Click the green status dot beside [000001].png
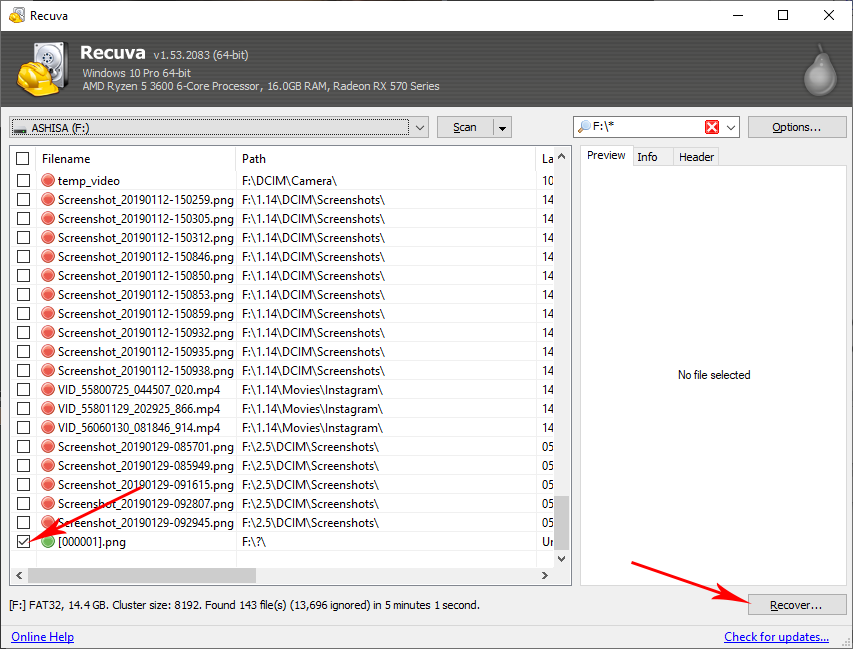 click(48, 542)
